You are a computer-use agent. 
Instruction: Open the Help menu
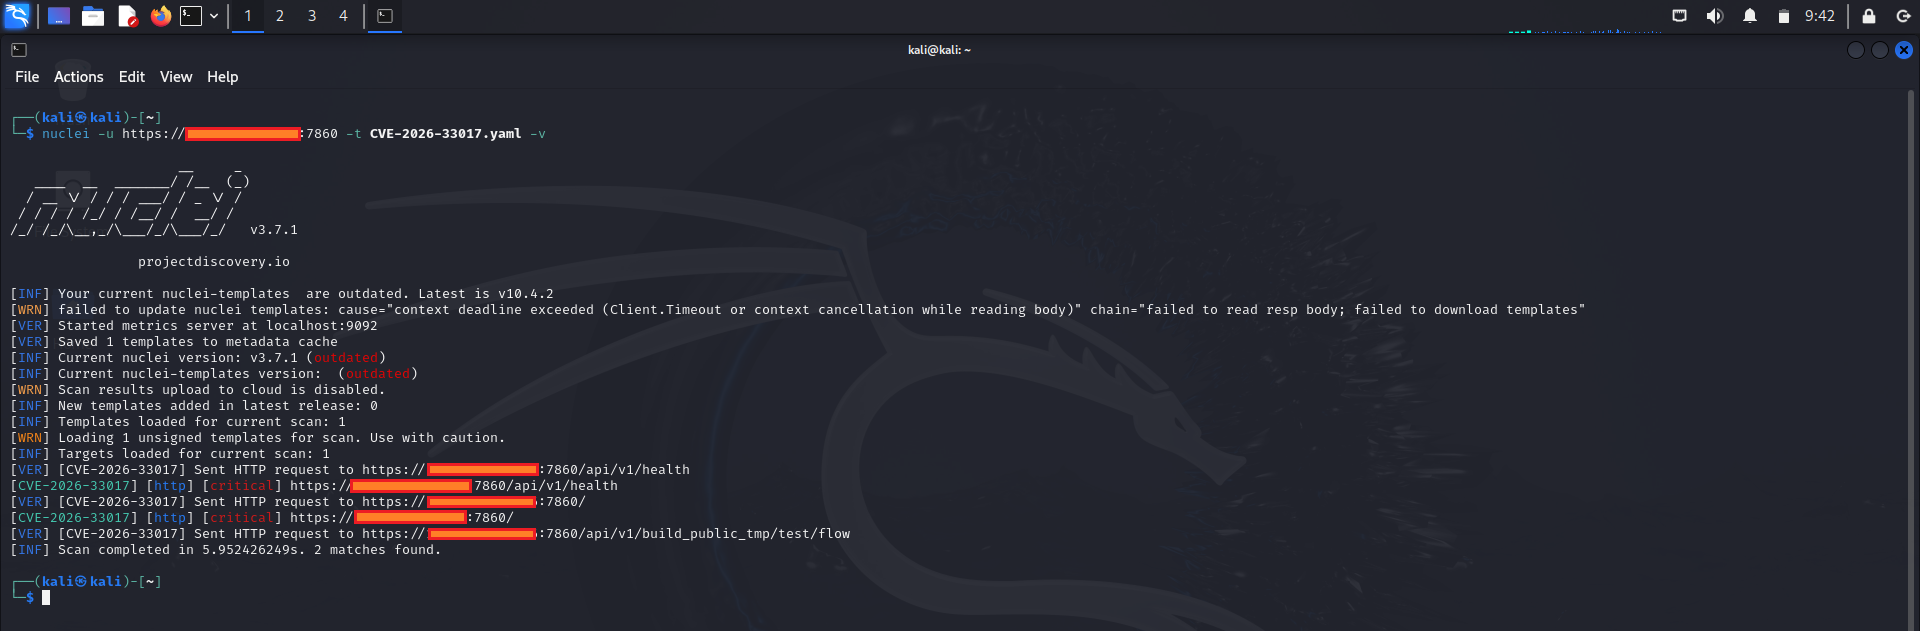pyautogui.click(x=222, y=76)
